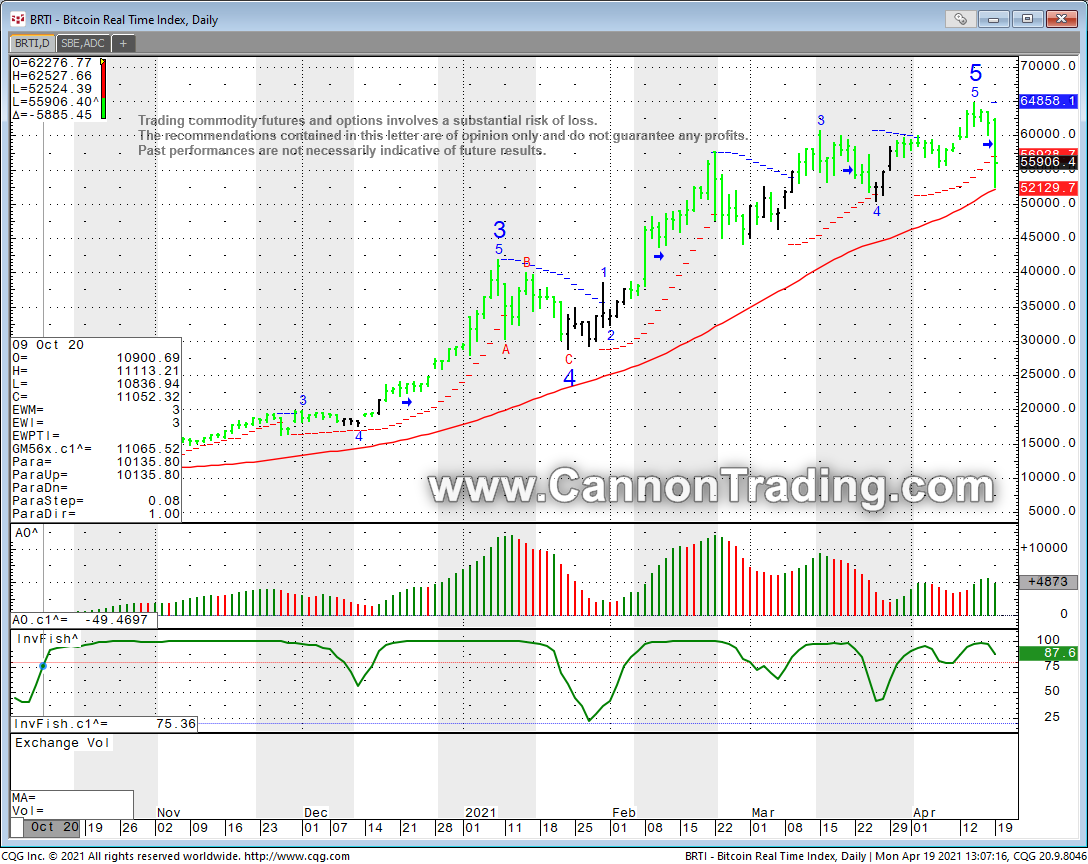Click the green 87.6 InvFish value tag
Viewport: 1088px width, 864px height.
[1048, 652]
